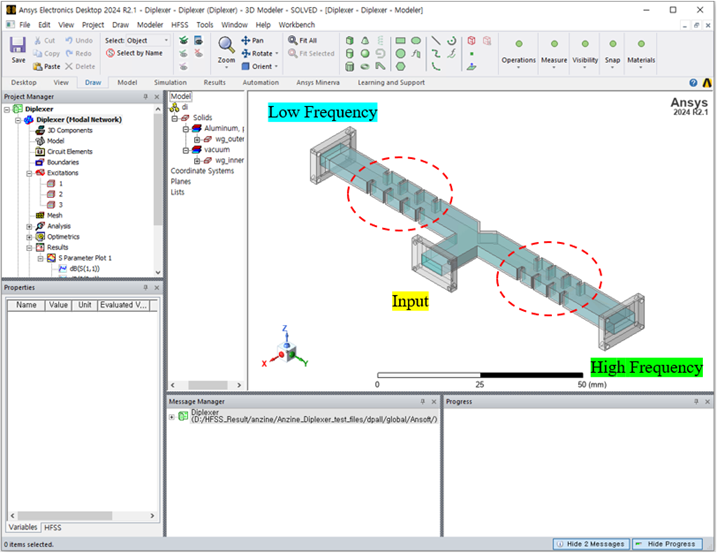This screenshot has width=717, height=553.
Task: Switch to the Simulation ribbon tab
Action: coord(170,82)
